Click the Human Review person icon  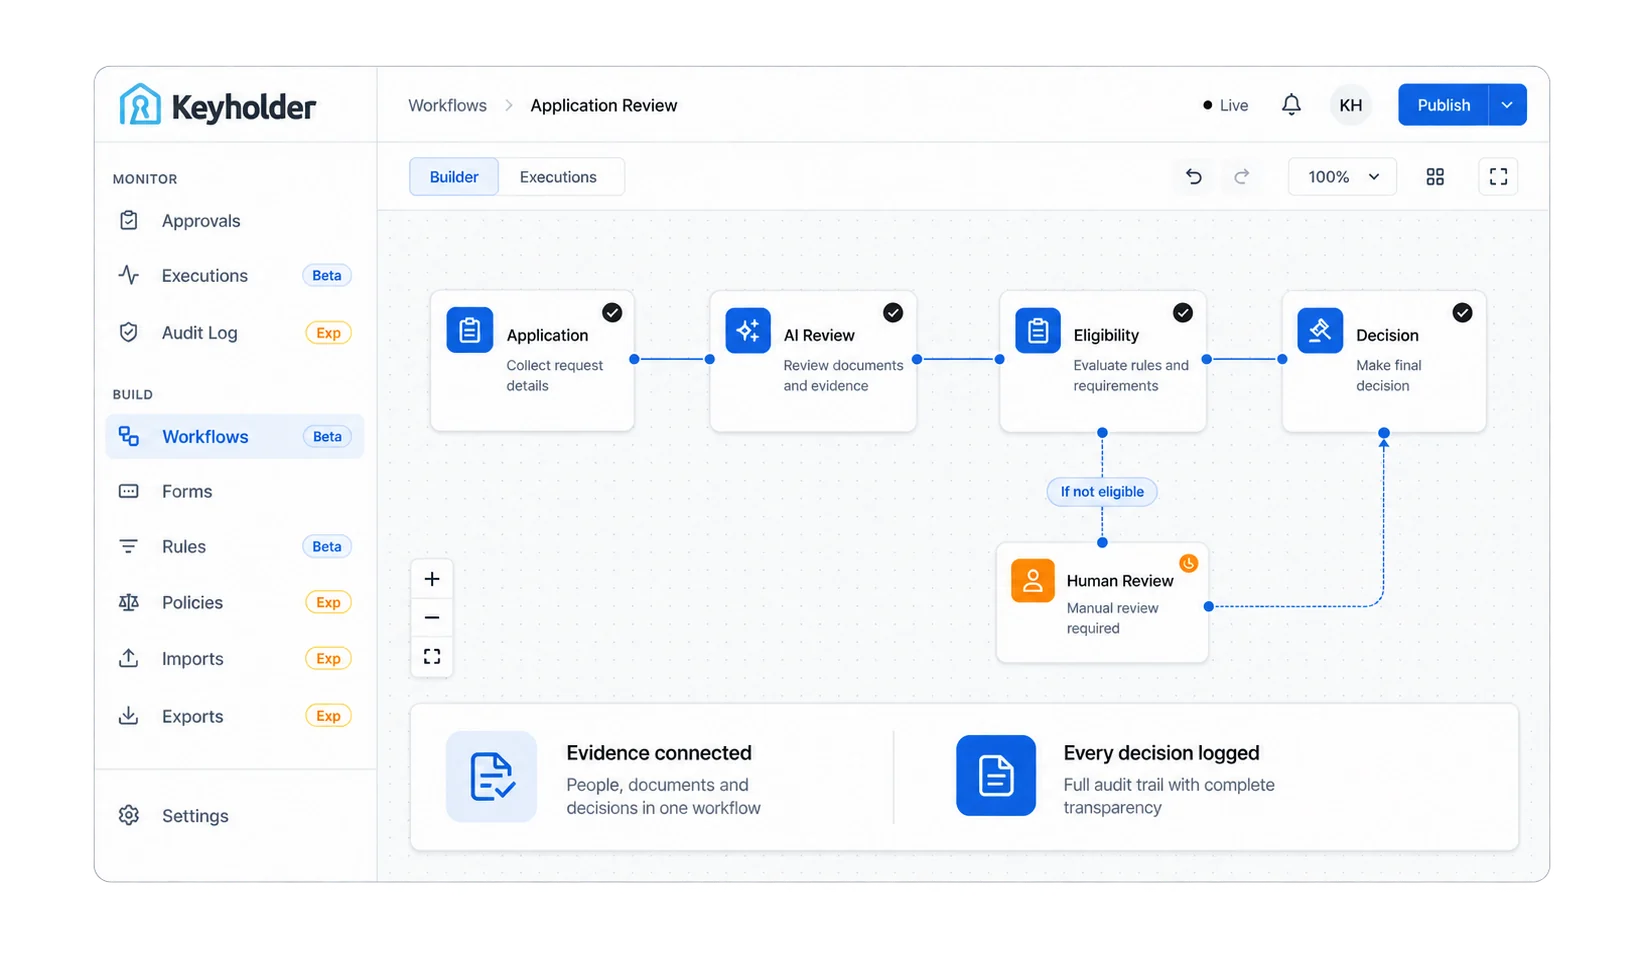(1033, 580)
